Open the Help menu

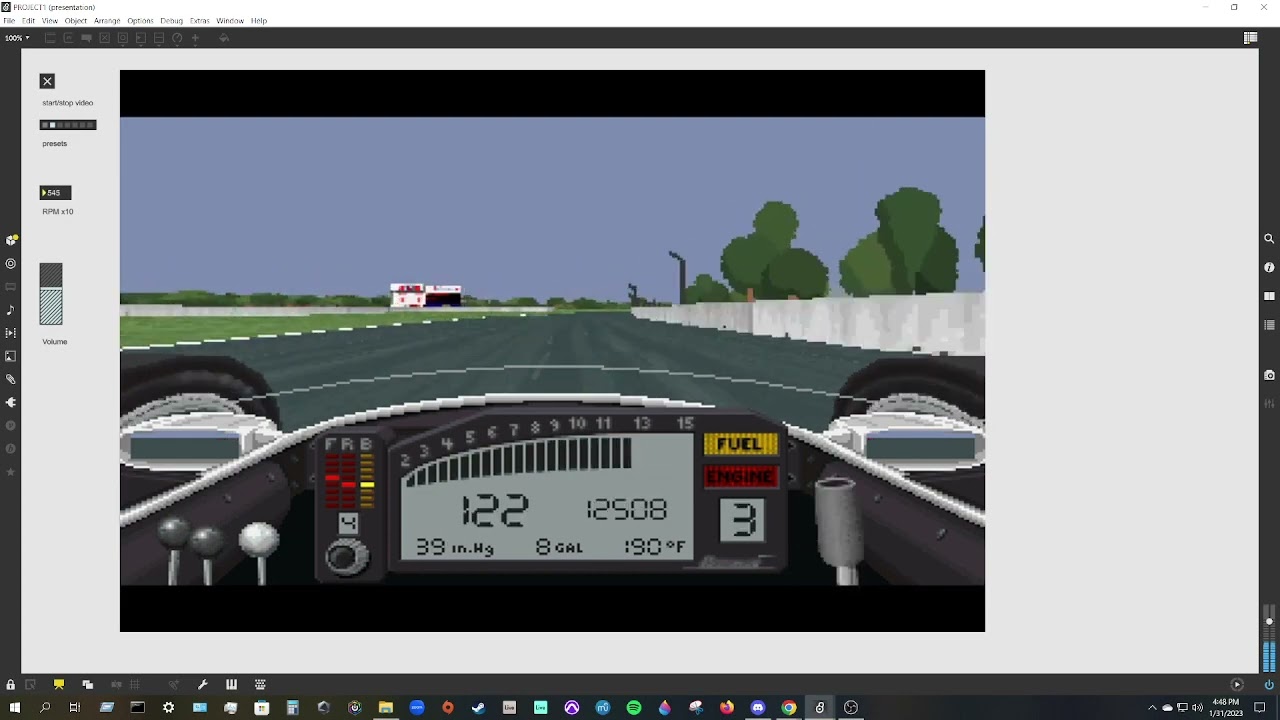click(x=259, y=21)
